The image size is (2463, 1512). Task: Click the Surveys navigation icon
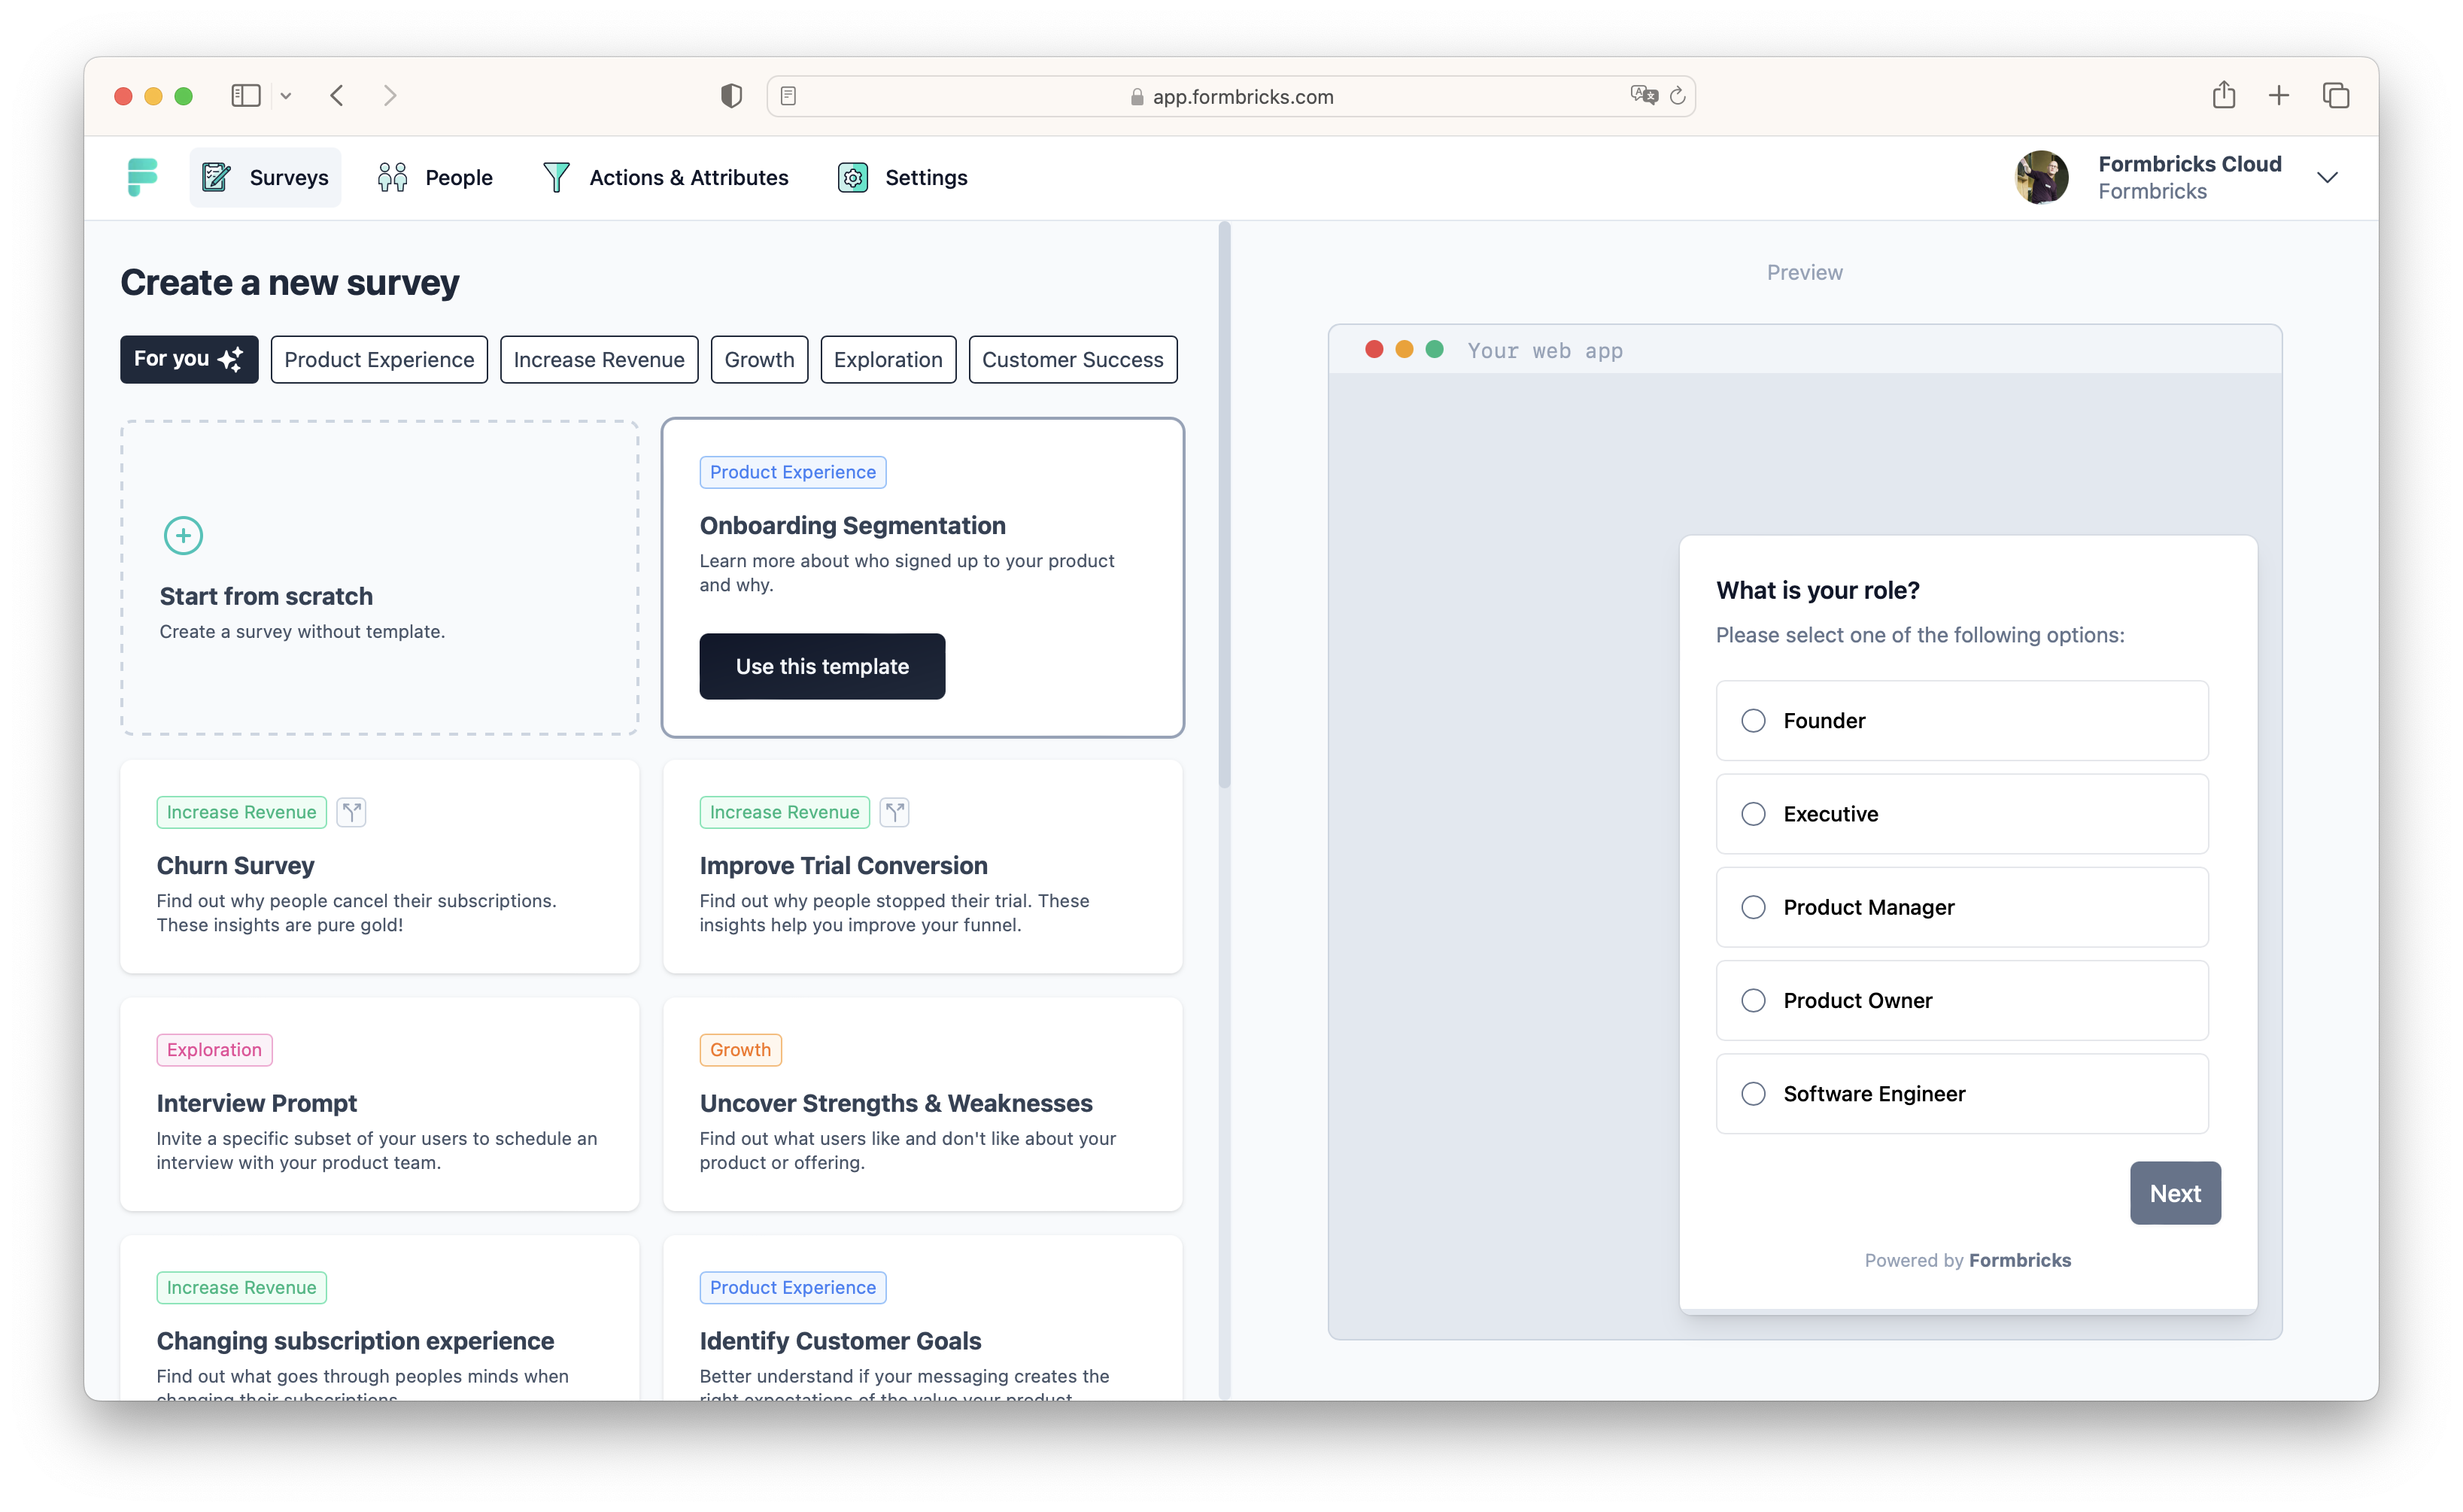pos(214,176)
